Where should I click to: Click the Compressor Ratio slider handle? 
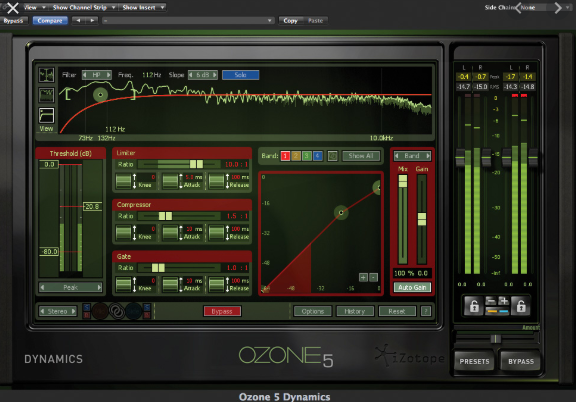[165, 216]
